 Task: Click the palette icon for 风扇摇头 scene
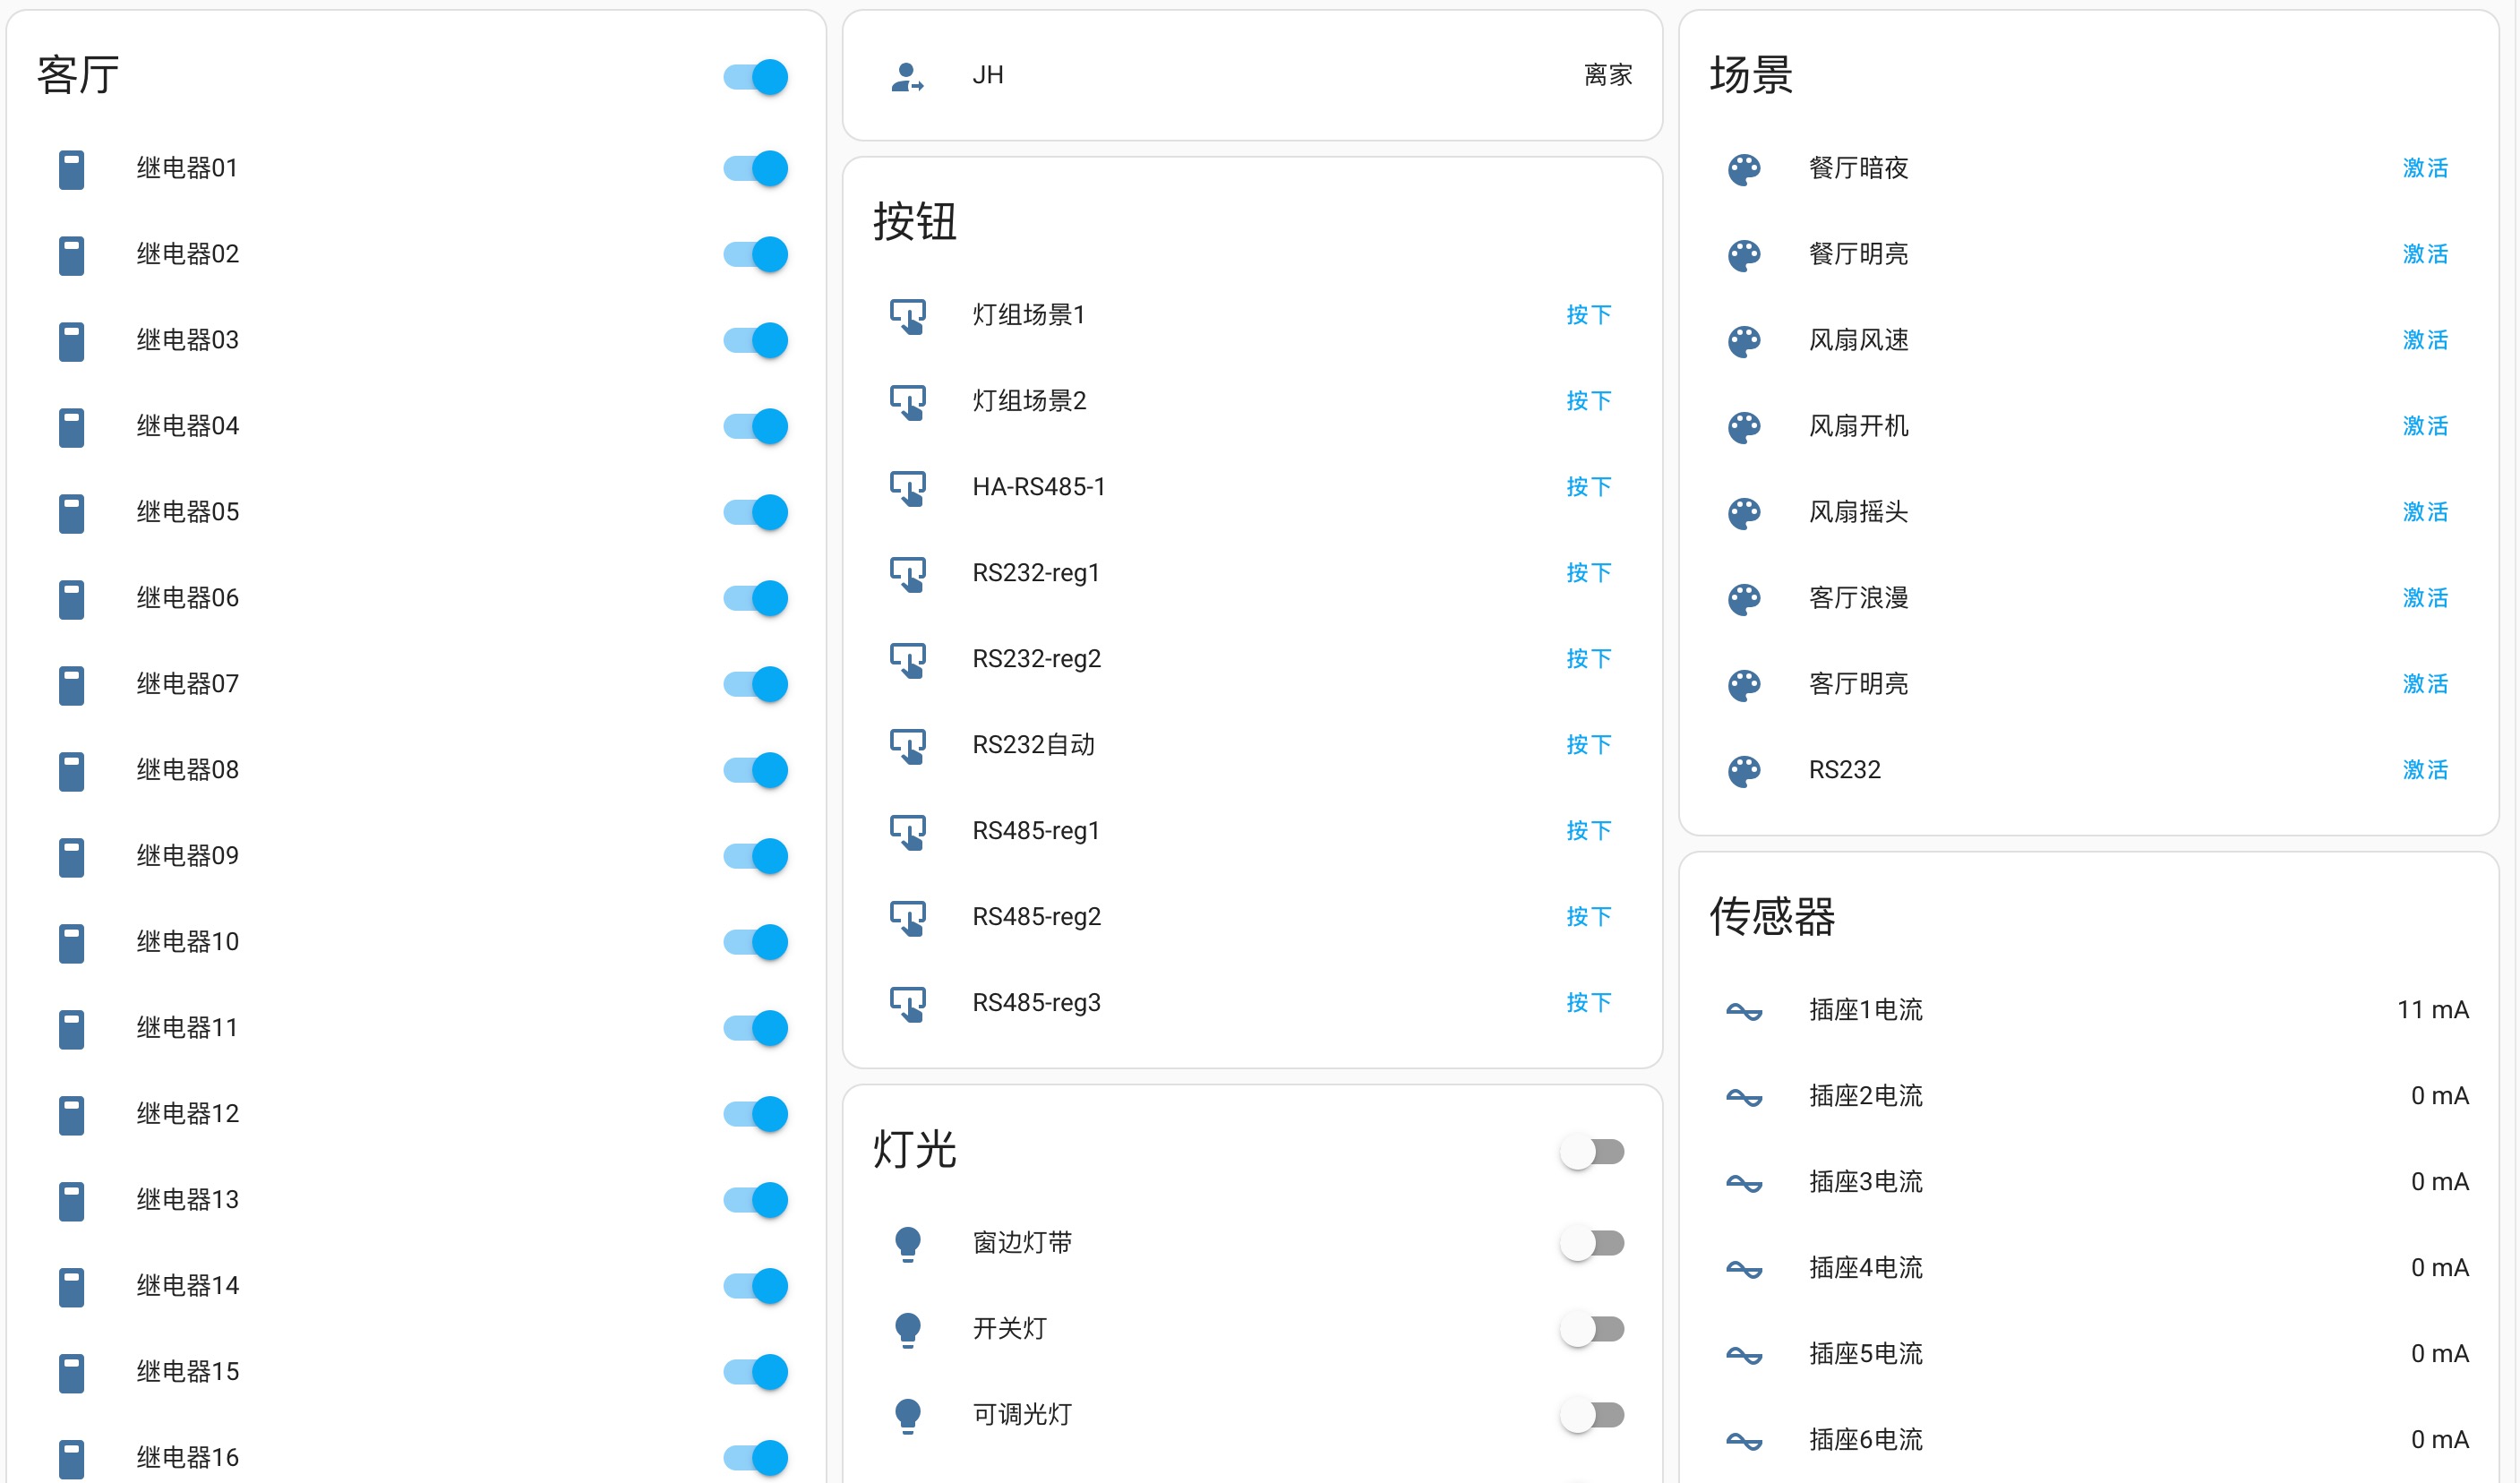pos(1743,513)
